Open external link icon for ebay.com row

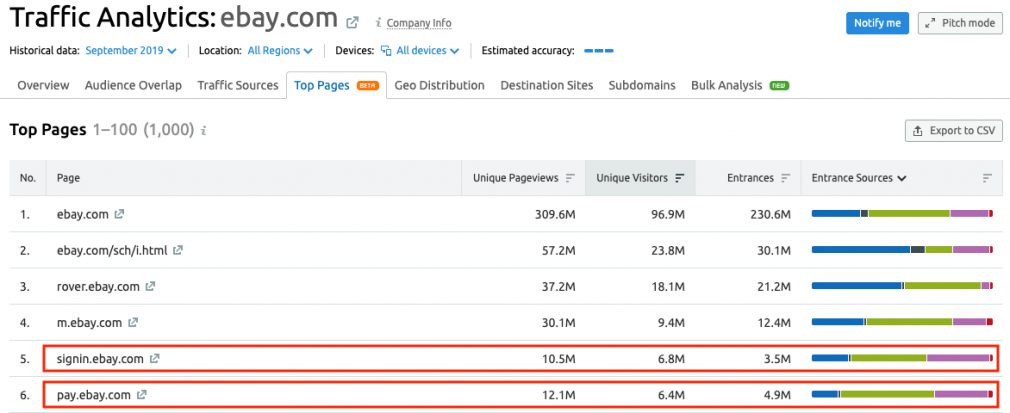tap(119, 215)
